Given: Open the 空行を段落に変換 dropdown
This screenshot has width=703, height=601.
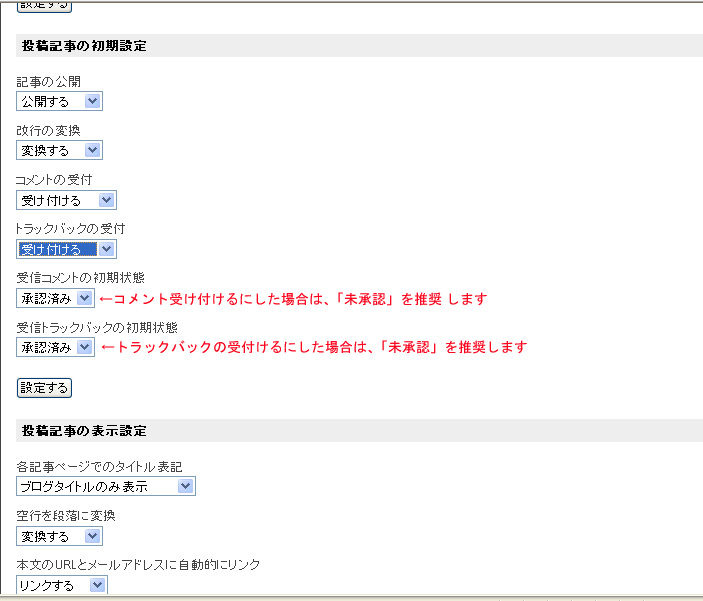Looking at the screenshot, I should (60, 536).
